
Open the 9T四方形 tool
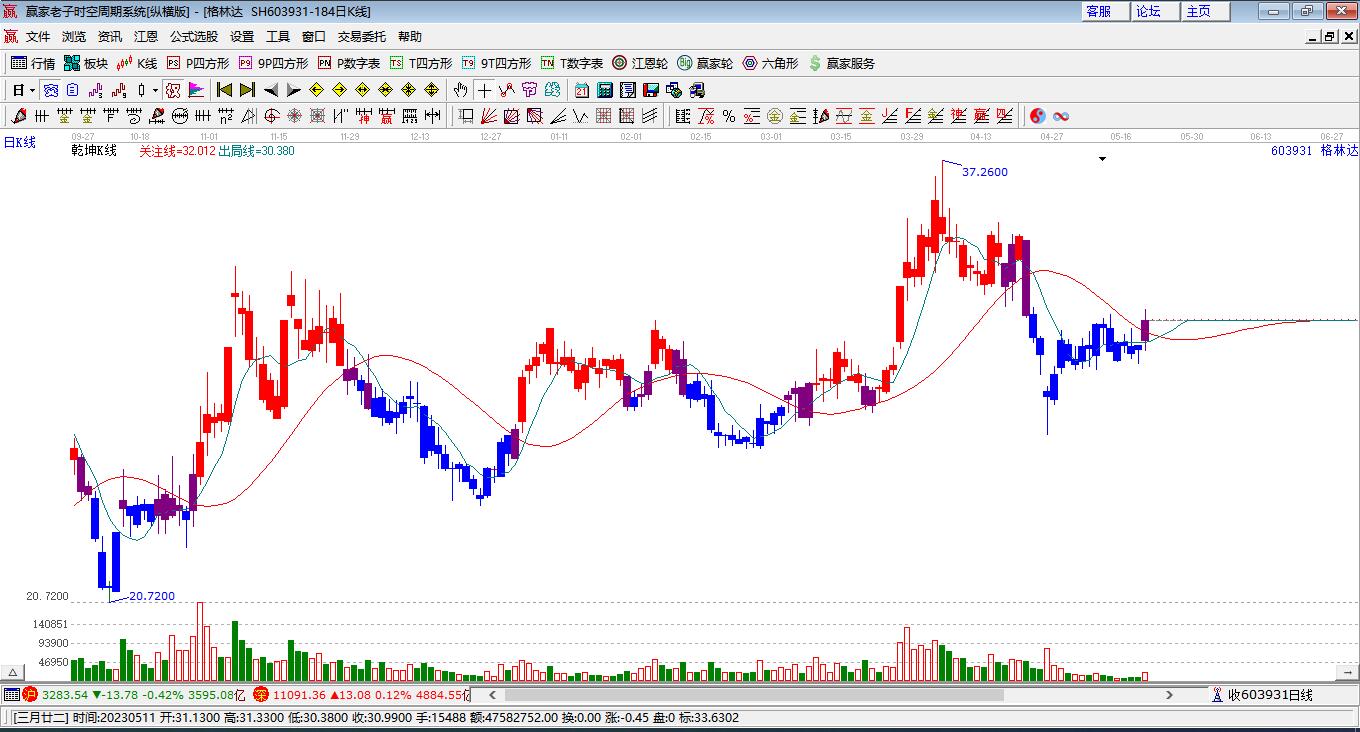[496, 63]
